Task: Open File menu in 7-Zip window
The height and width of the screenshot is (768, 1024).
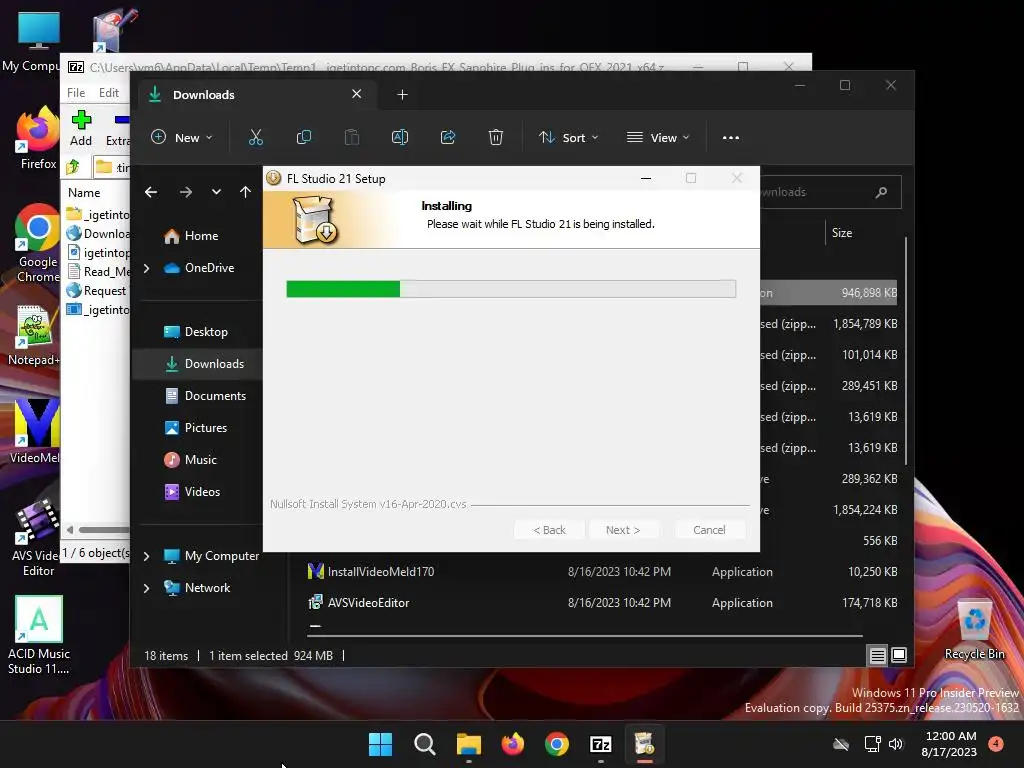Action: (x=76, y=93)
